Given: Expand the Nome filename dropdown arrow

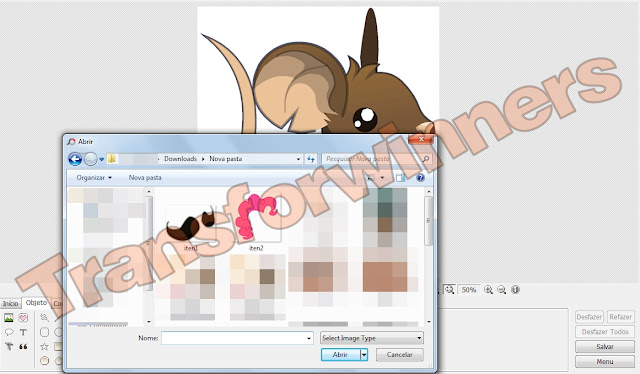Looking at the screenshot, I should coord(309,338).
